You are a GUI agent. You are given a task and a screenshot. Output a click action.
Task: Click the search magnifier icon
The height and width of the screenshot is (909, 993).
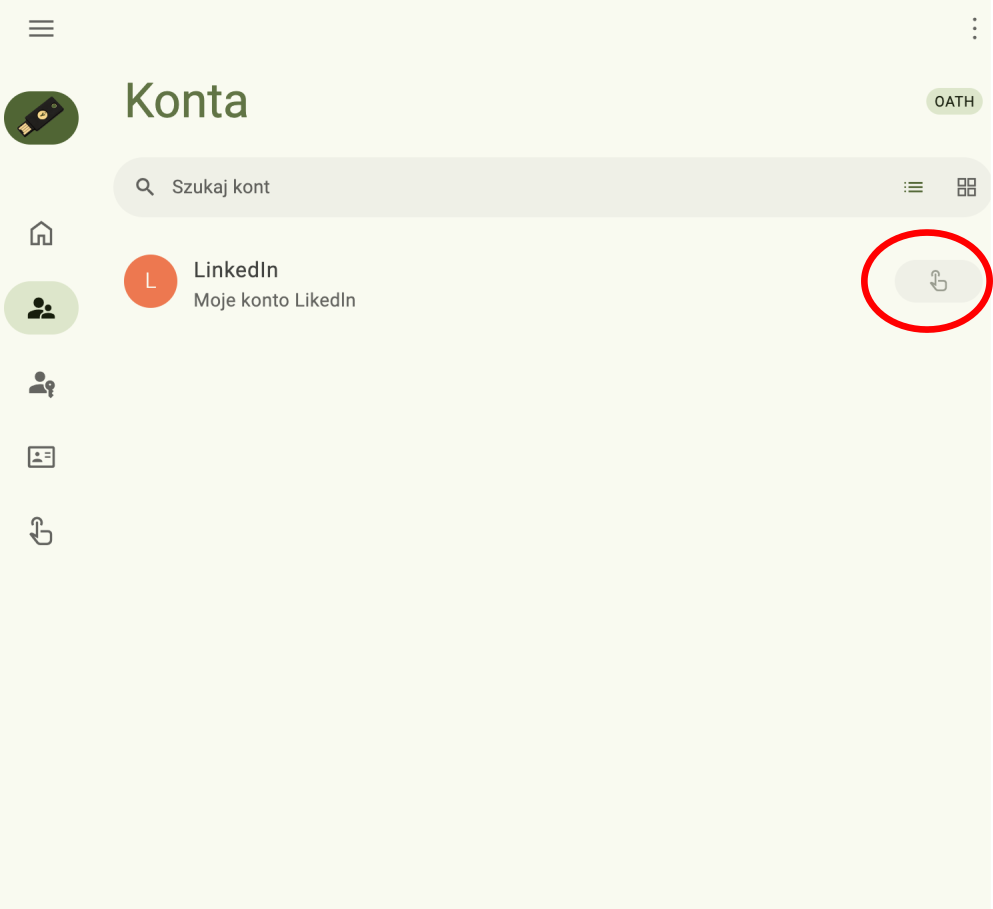click(x=146, y=187)
